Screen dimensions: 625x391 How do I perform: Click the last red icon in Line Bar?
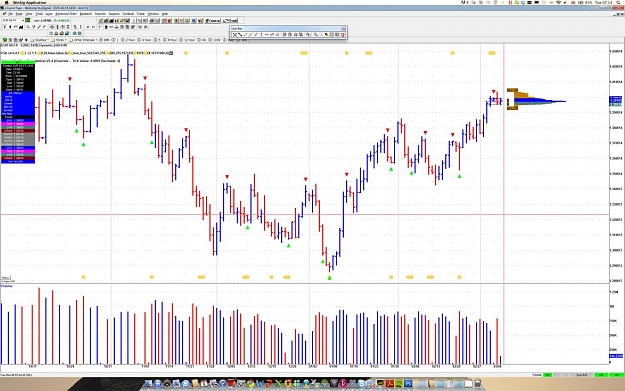pyautogui.click(x=343, y=35)
